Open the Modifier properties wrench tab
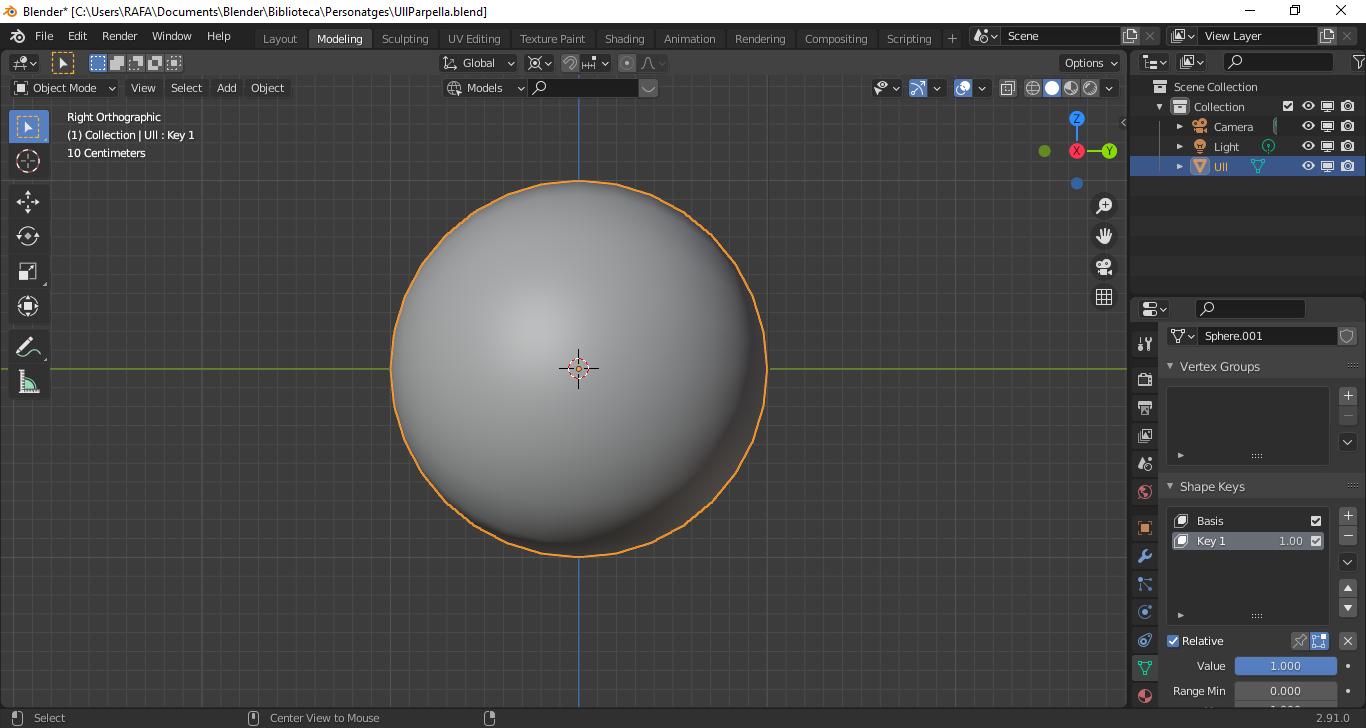 click(1145, 556)
